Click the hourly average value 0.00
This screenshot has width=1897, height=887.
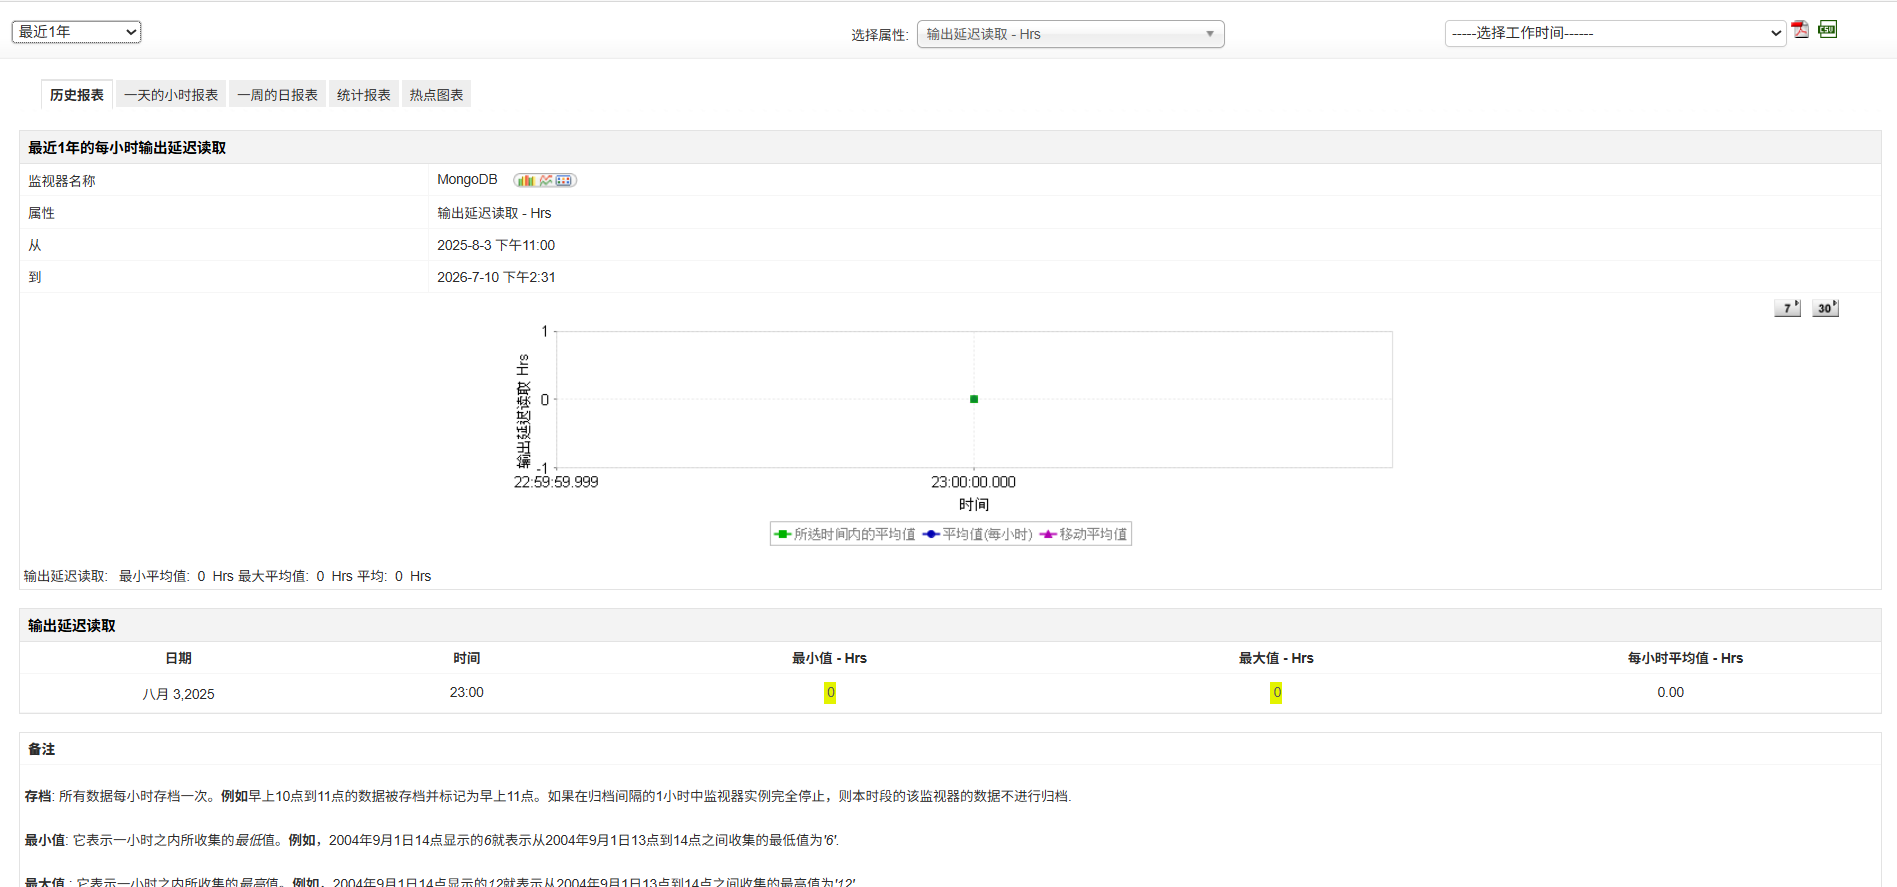tap(1670, 692)
